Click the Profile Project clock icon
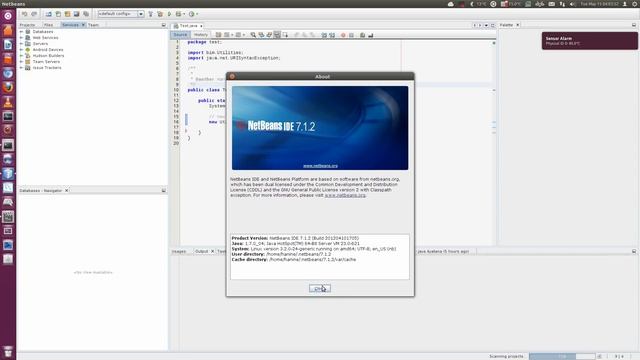Viewport: 640px width, 360px height. point(191,14)
